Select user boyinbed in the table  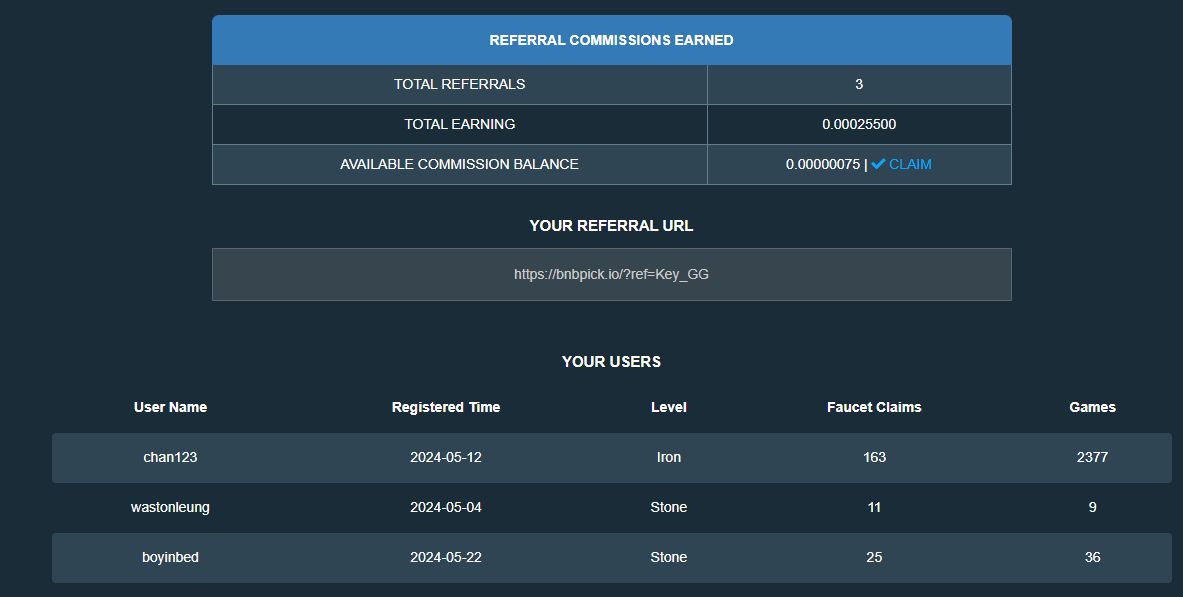[170, 557]
